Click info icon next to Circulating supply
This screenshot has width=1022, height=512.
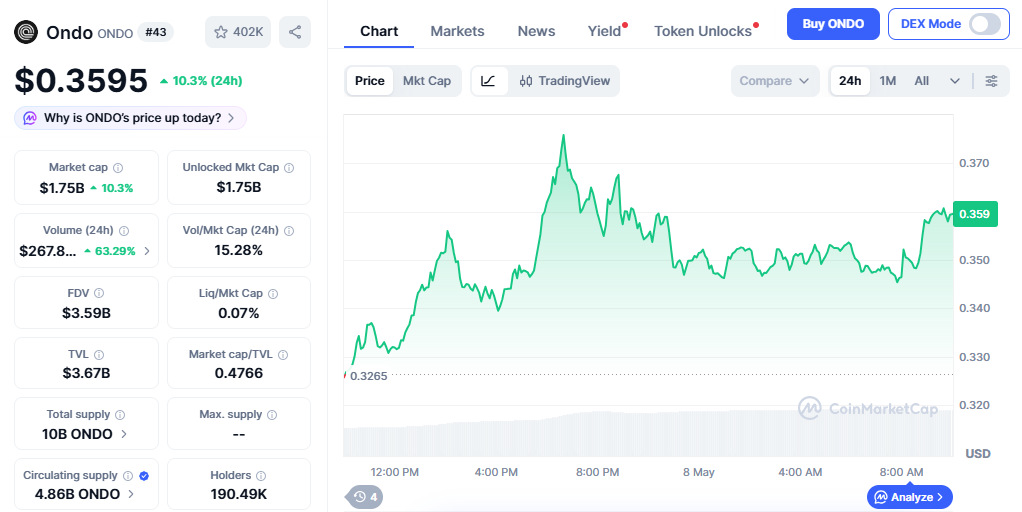click(x=128, y=476)
